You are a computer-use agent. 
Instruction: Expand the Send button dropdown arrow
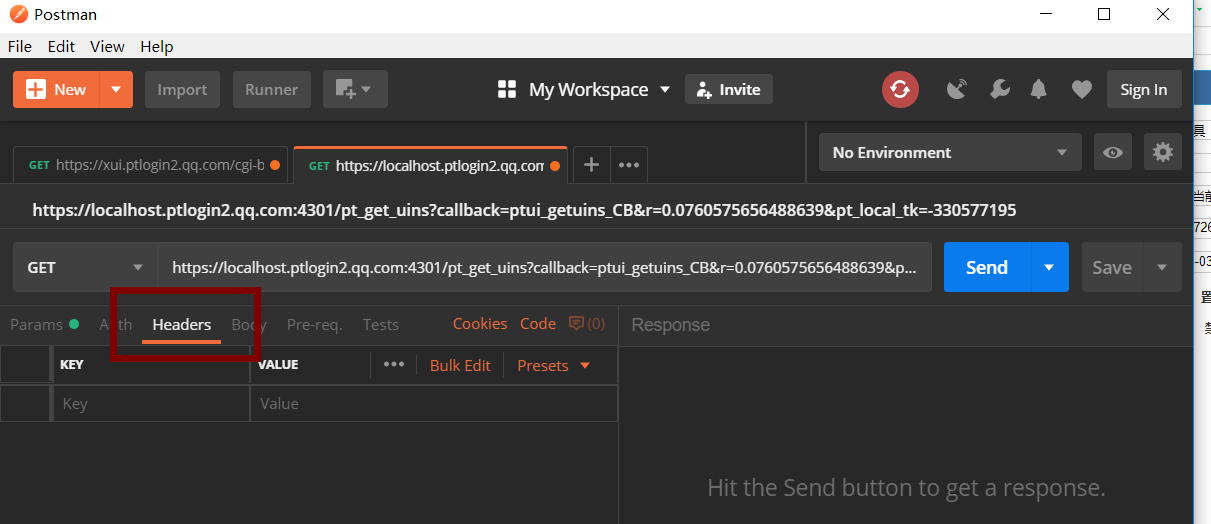point(1049,268)
